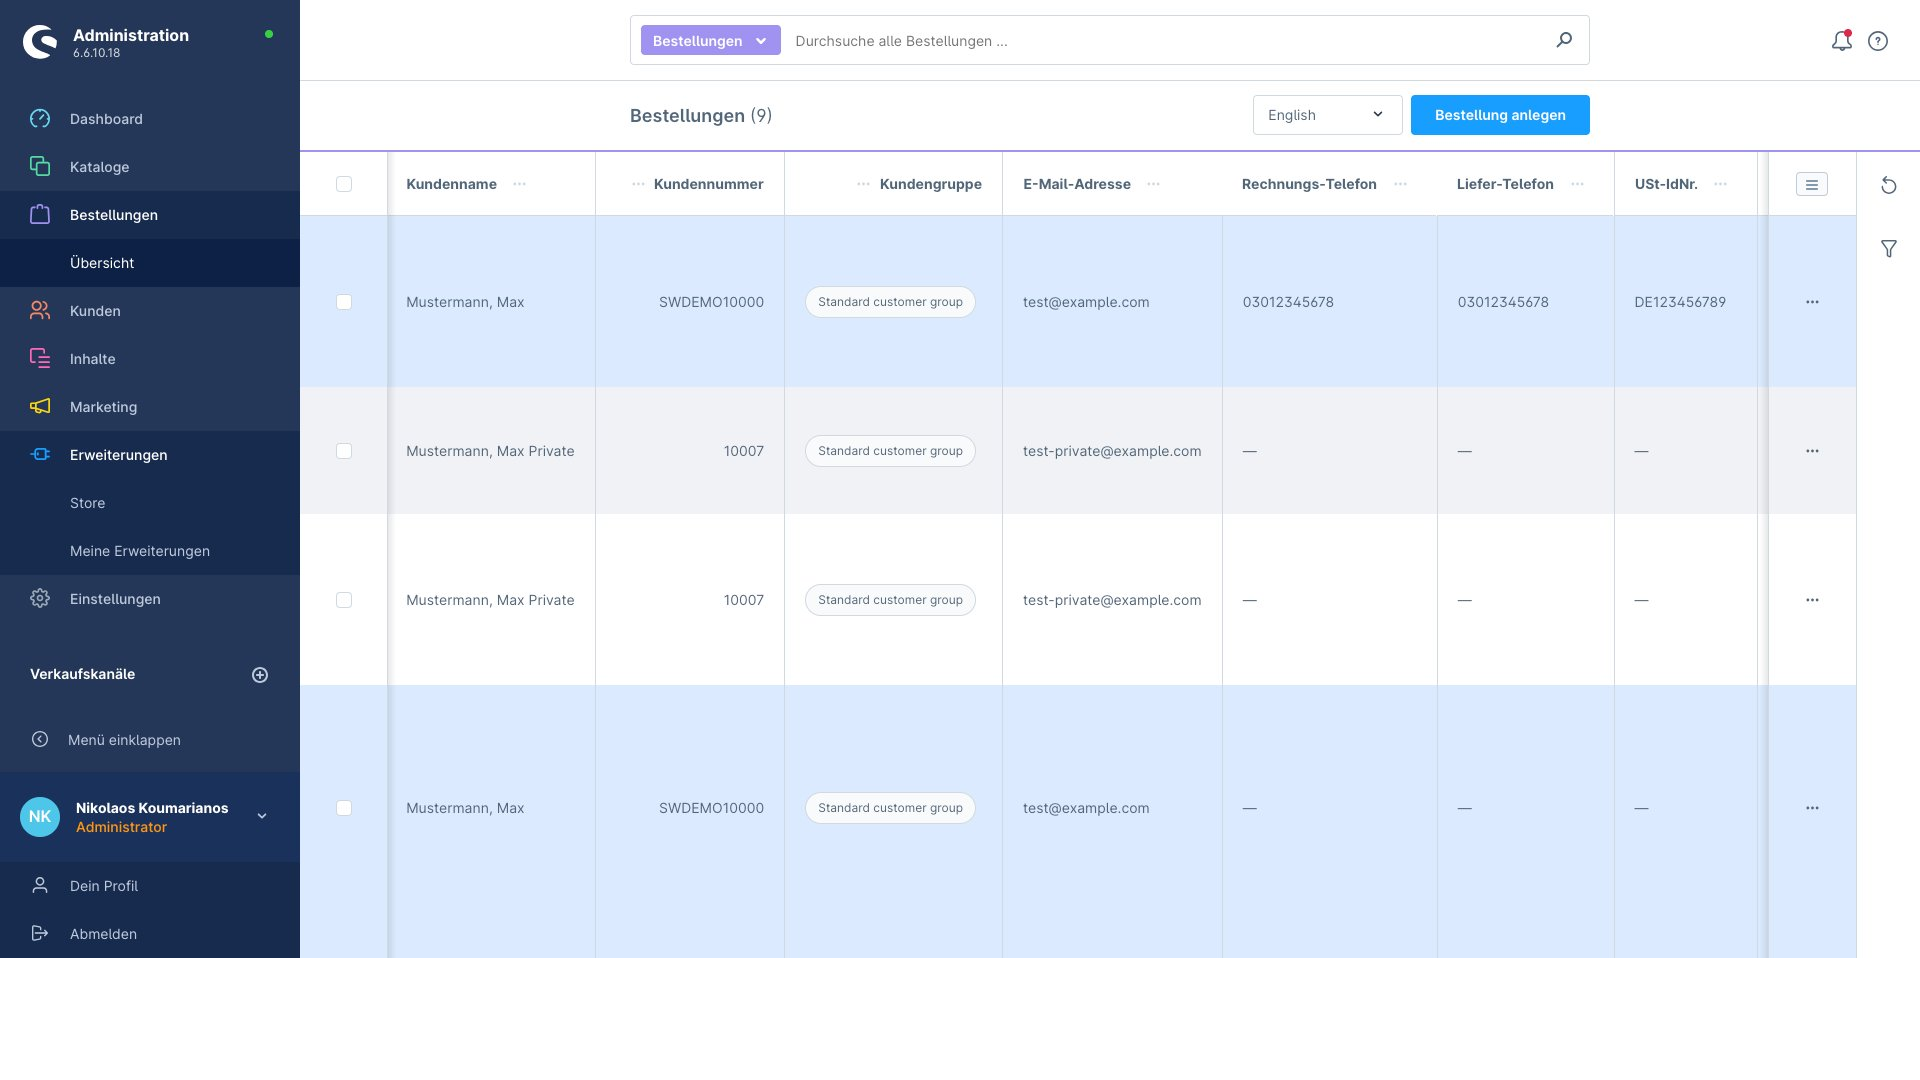Toggle the select-all orders checkbox
Image resolution: width=1920 pixels, height=1080 pixels.
[344, 184]
